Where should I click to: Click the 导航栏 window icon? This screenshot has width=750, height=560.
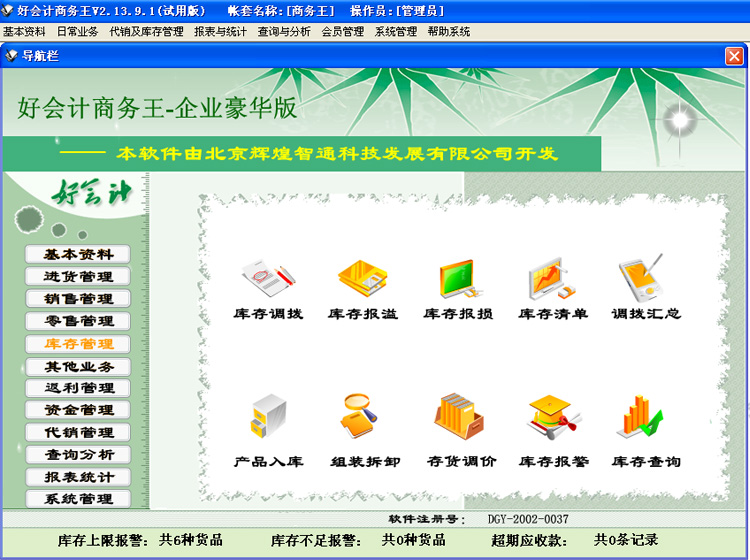pos(11,55)
